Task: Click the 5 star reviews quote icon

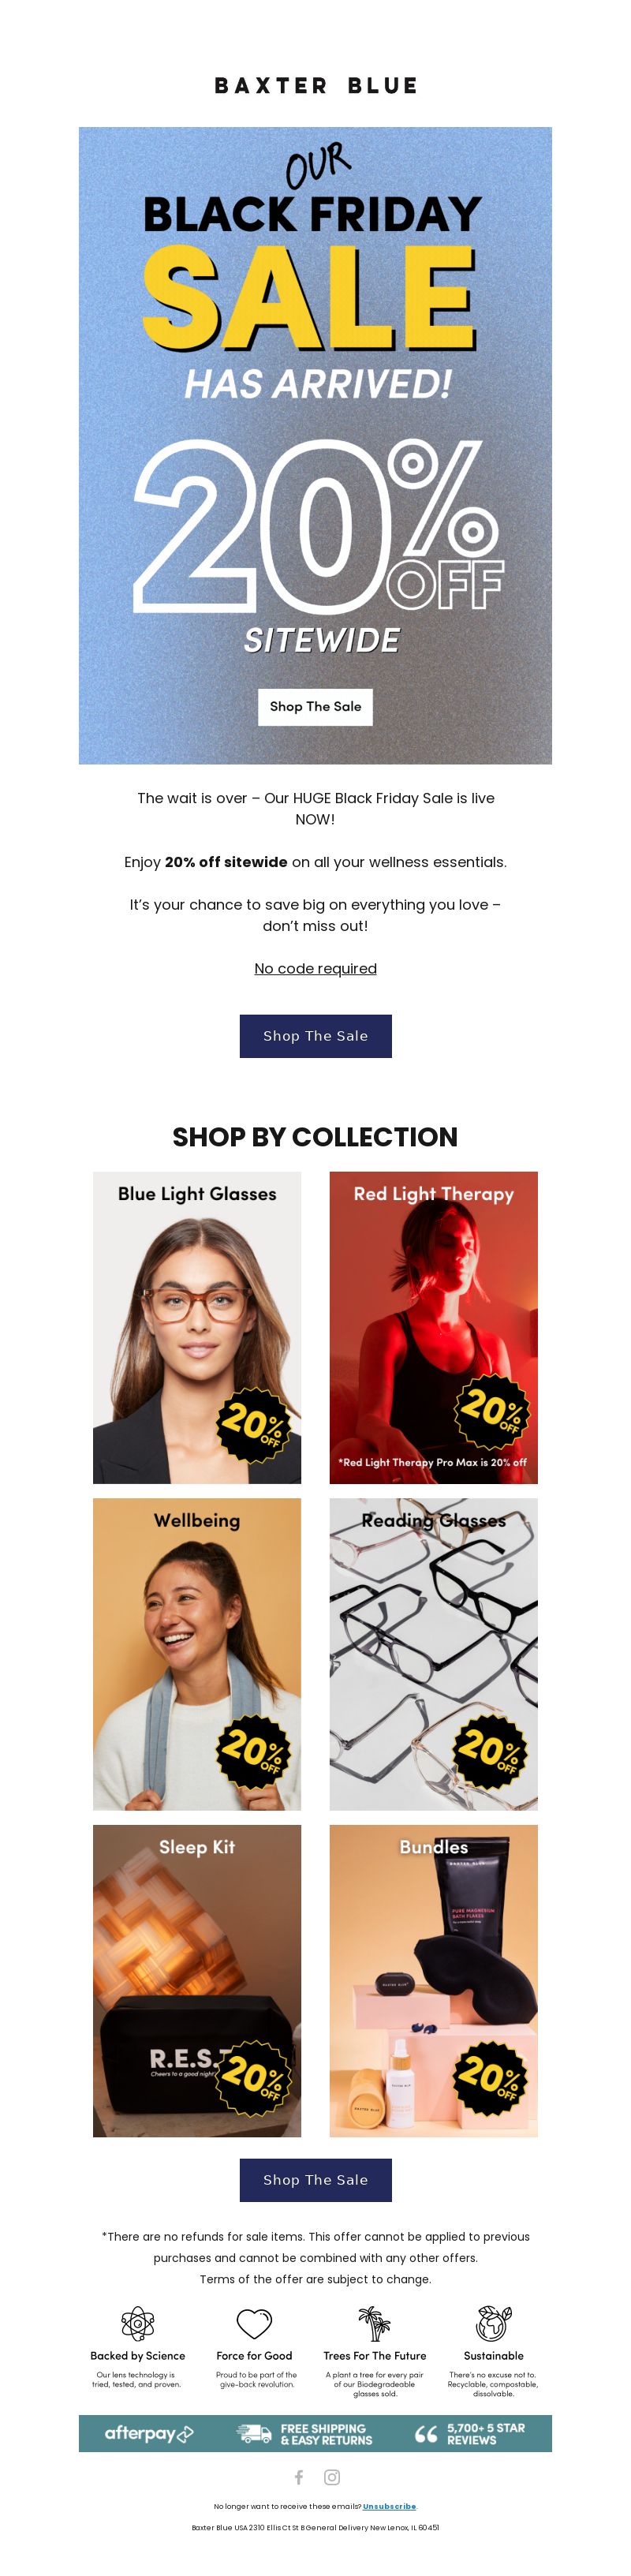Action: (x=426, y=2434)
